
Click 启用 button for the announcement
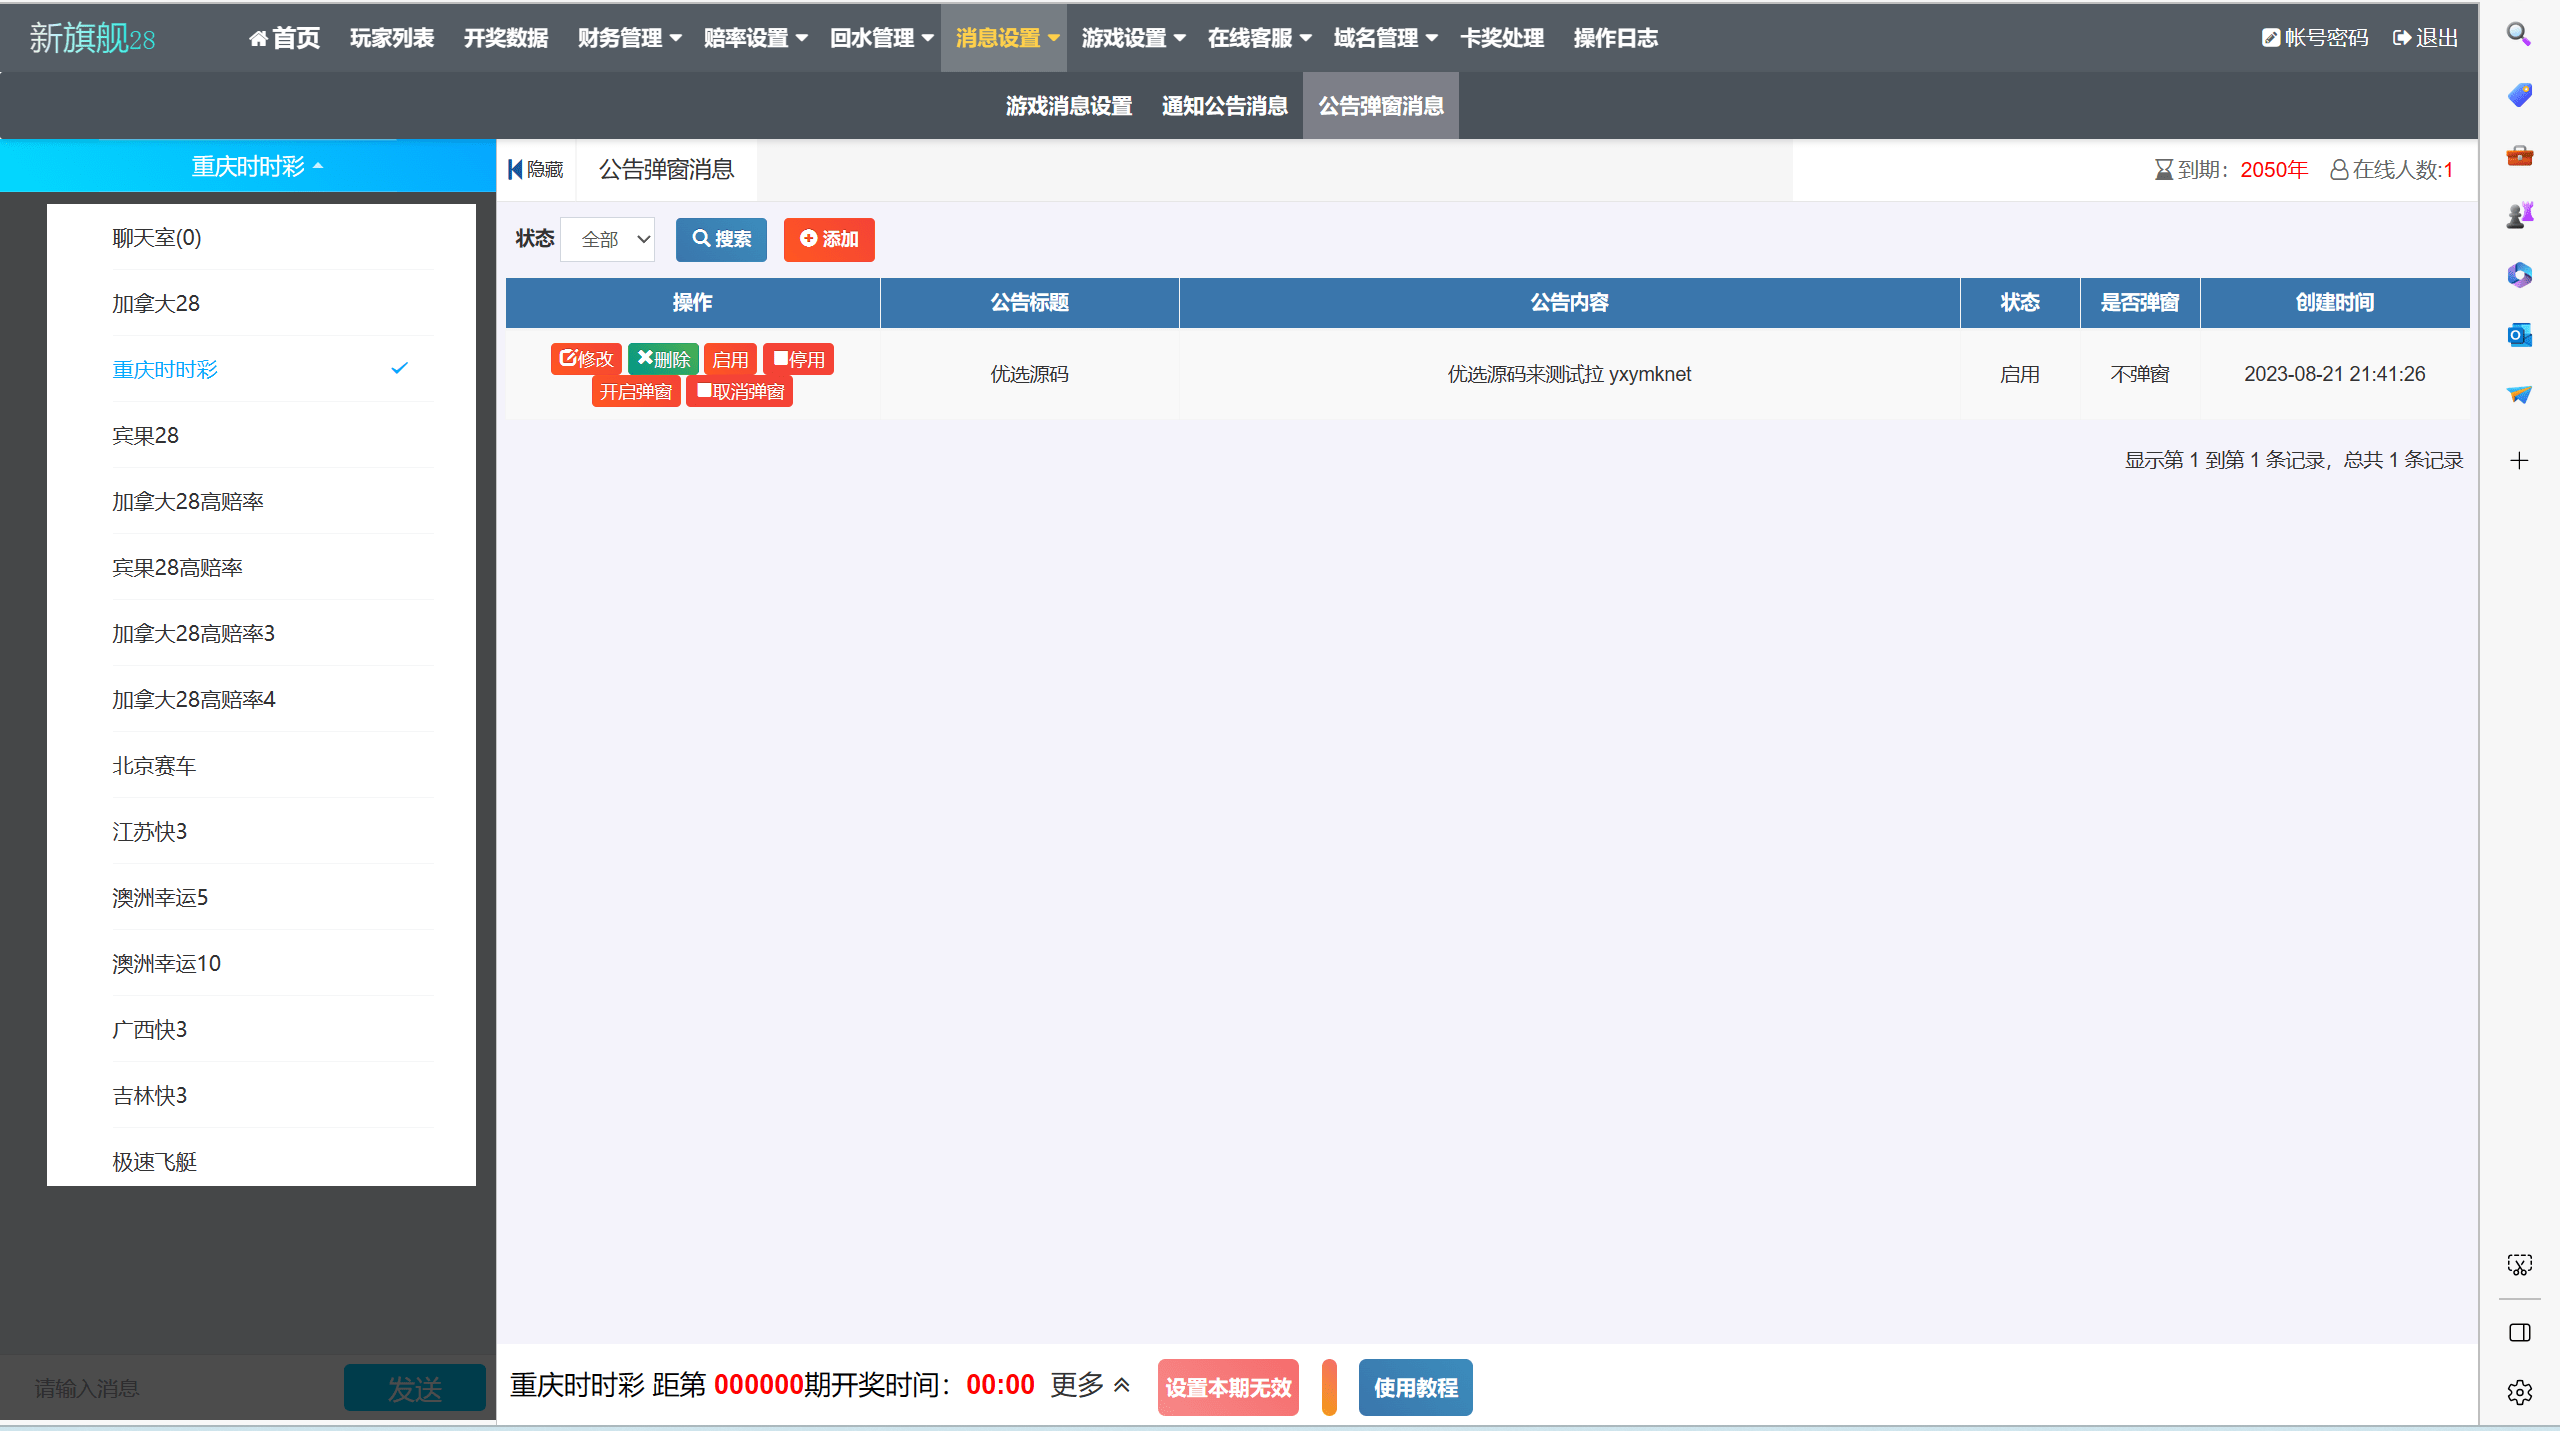pos(730,359)
